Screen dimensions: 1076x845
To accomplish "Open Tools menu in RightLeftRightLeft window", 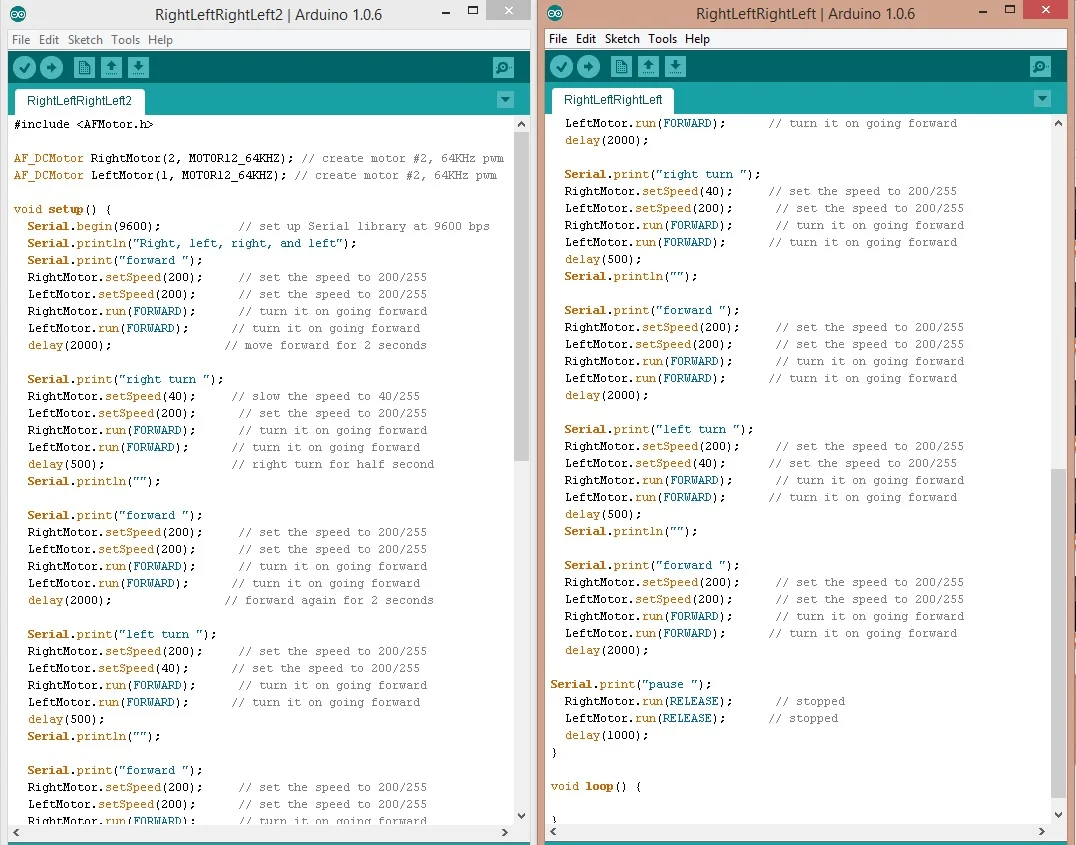I will tap(662, 39).
